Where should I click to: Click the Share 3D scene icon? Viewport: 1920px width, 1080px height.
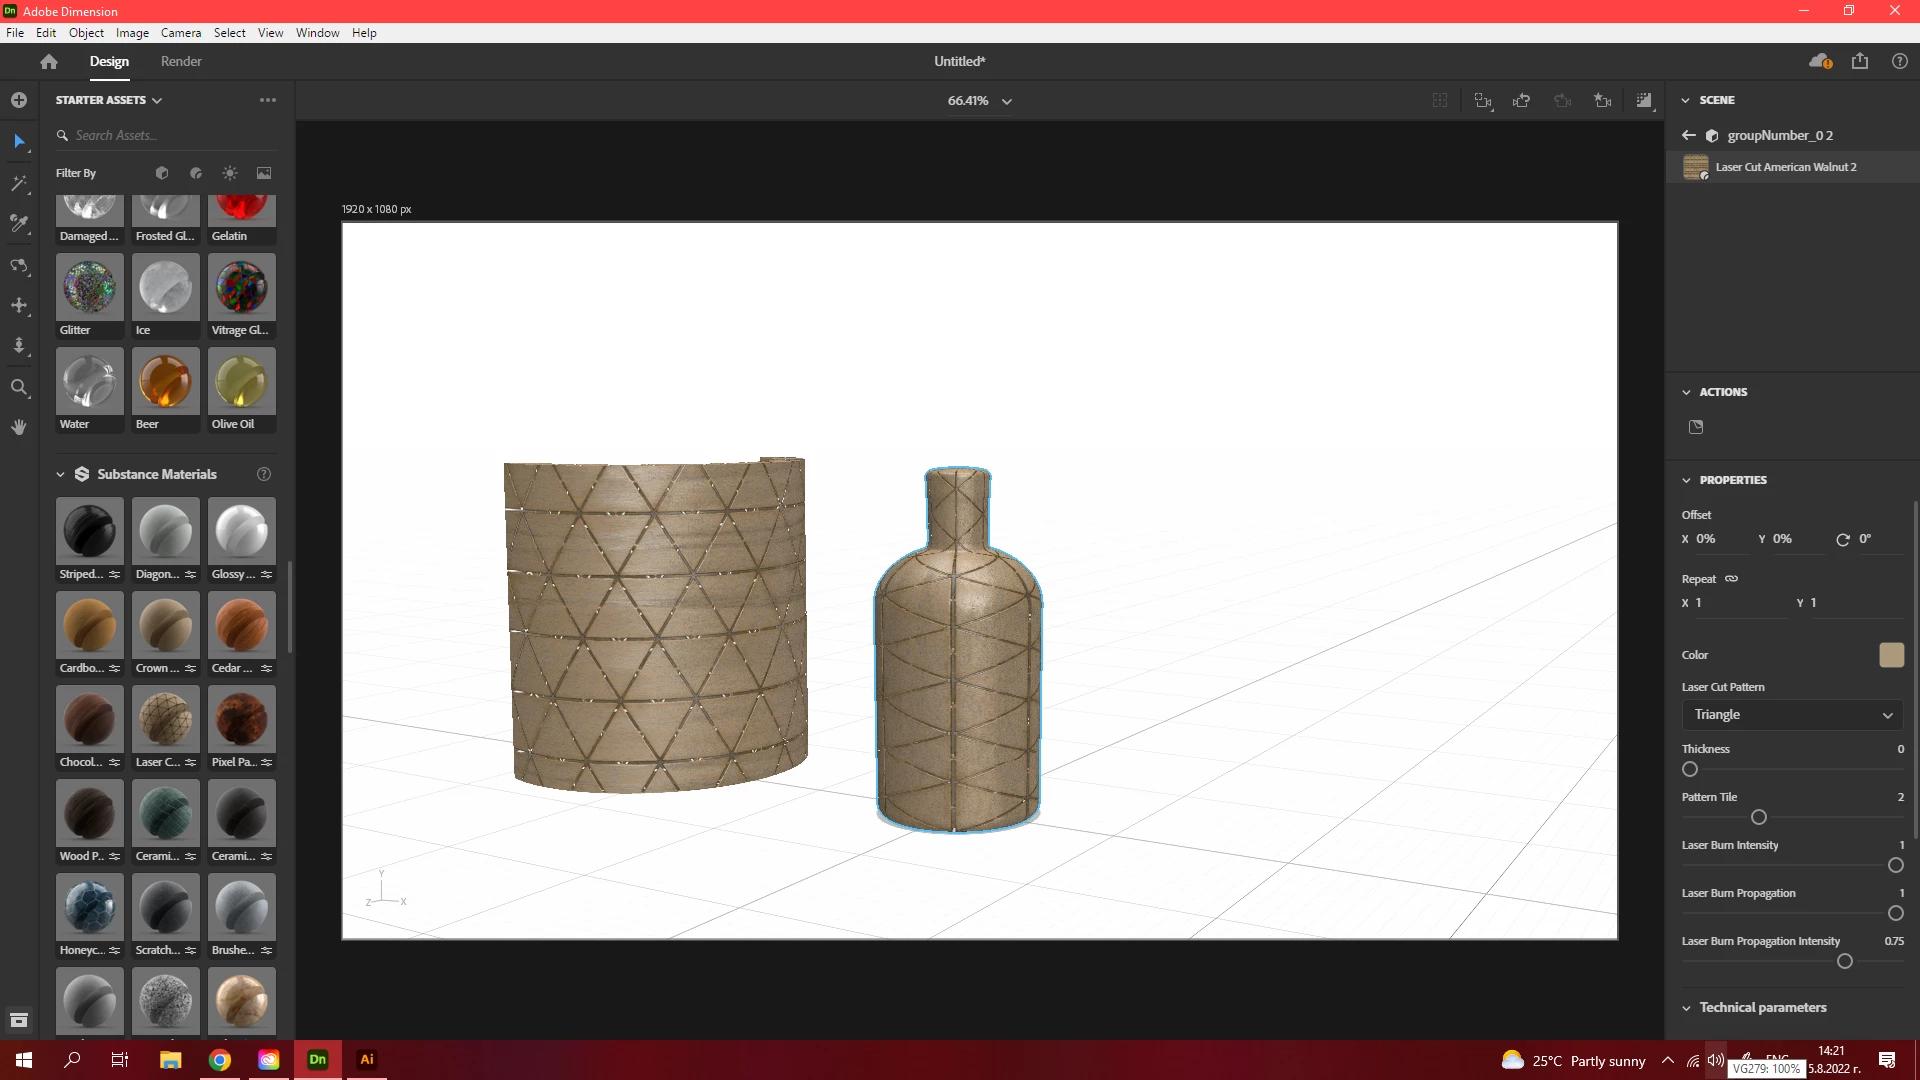(1859, 61)
